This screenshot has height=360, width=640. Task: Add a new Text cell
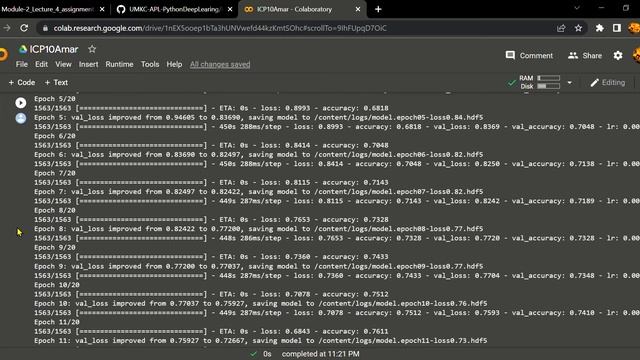click(x=56, y=82)
